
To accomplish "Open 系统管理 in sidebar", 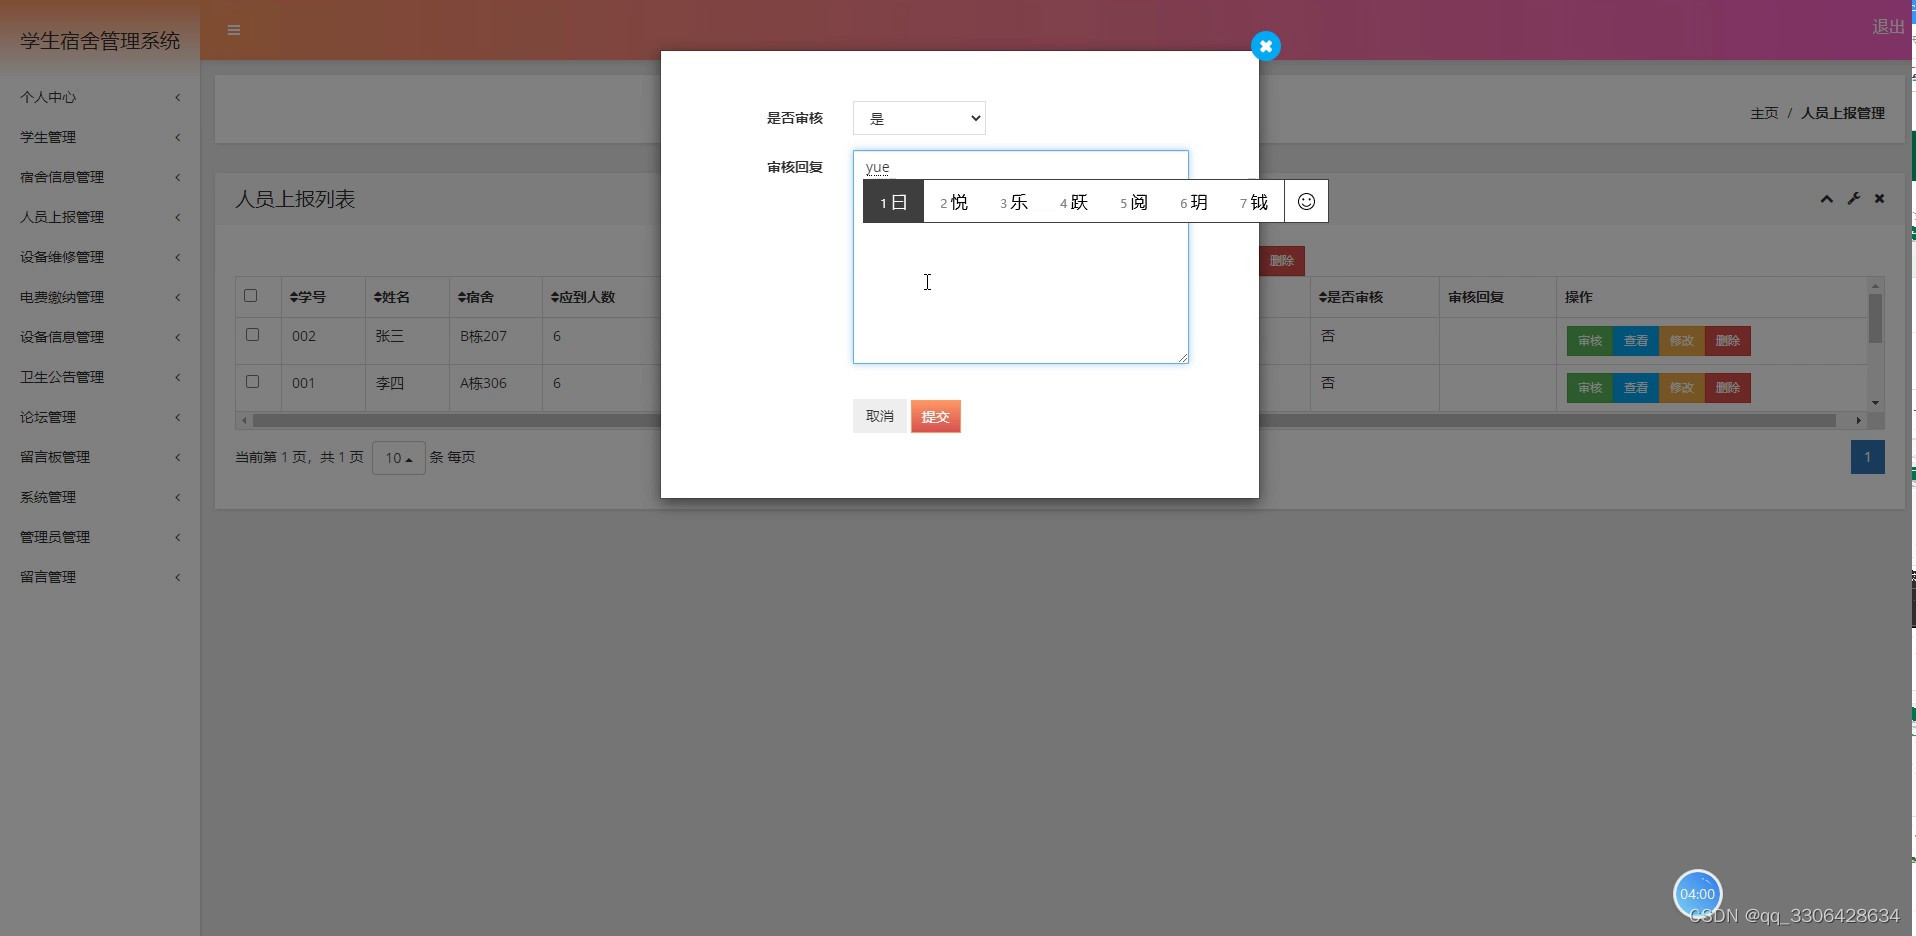I will 100,497.
